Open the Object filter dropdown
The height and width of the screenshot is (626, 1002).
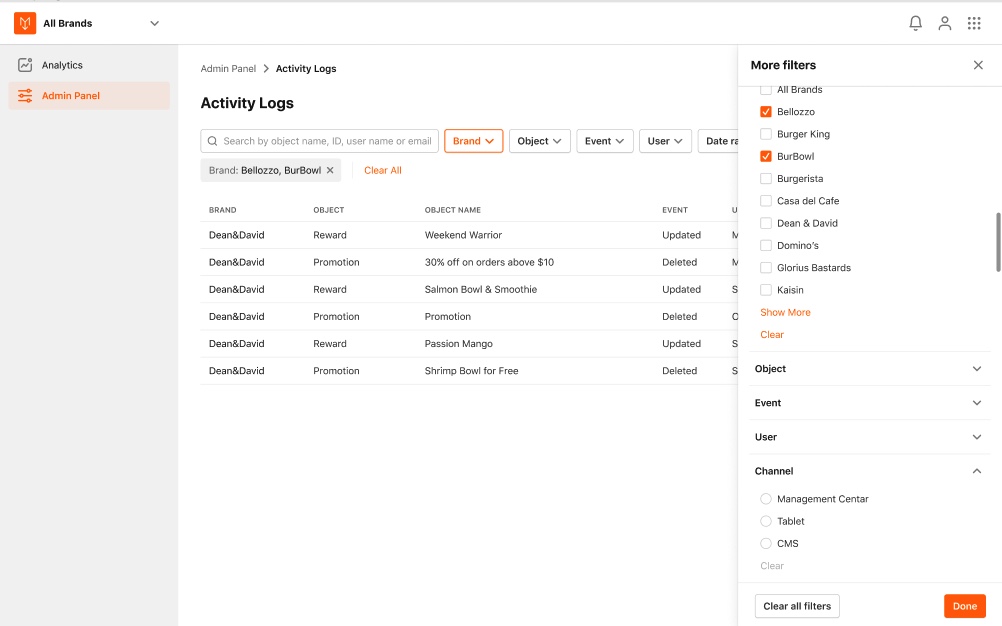tap(539, 141)
